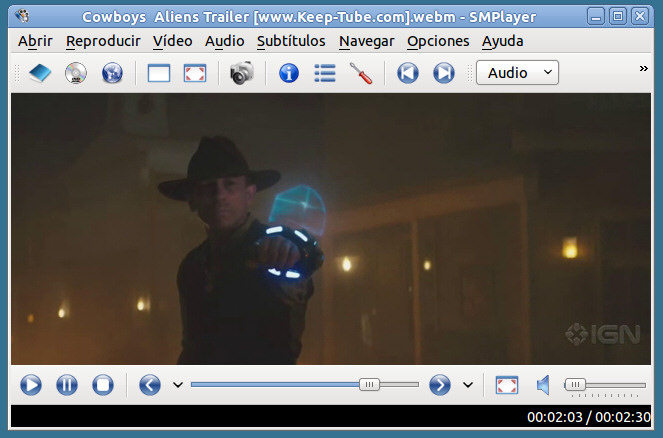Toggle compact mode window icon
This screenshot has height=438, width=663.
[x=159, y=73]
